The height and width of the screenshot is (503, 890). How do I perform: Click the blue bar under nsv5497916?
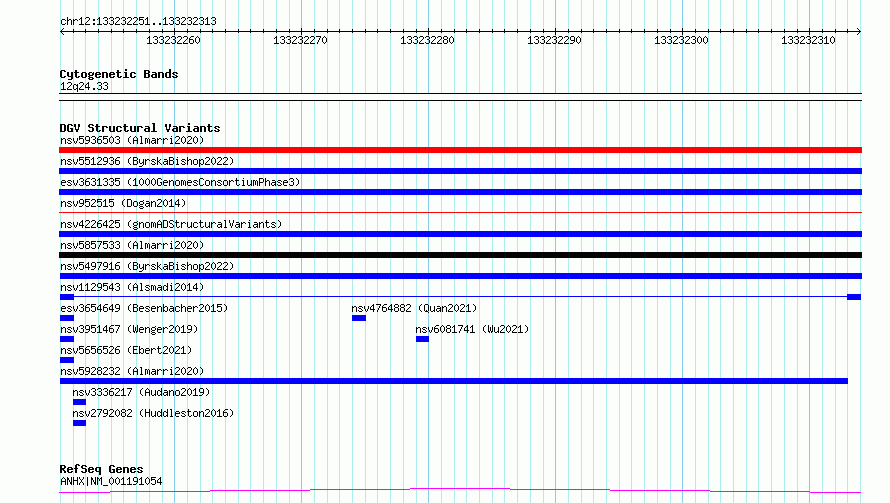pos(460,276)
